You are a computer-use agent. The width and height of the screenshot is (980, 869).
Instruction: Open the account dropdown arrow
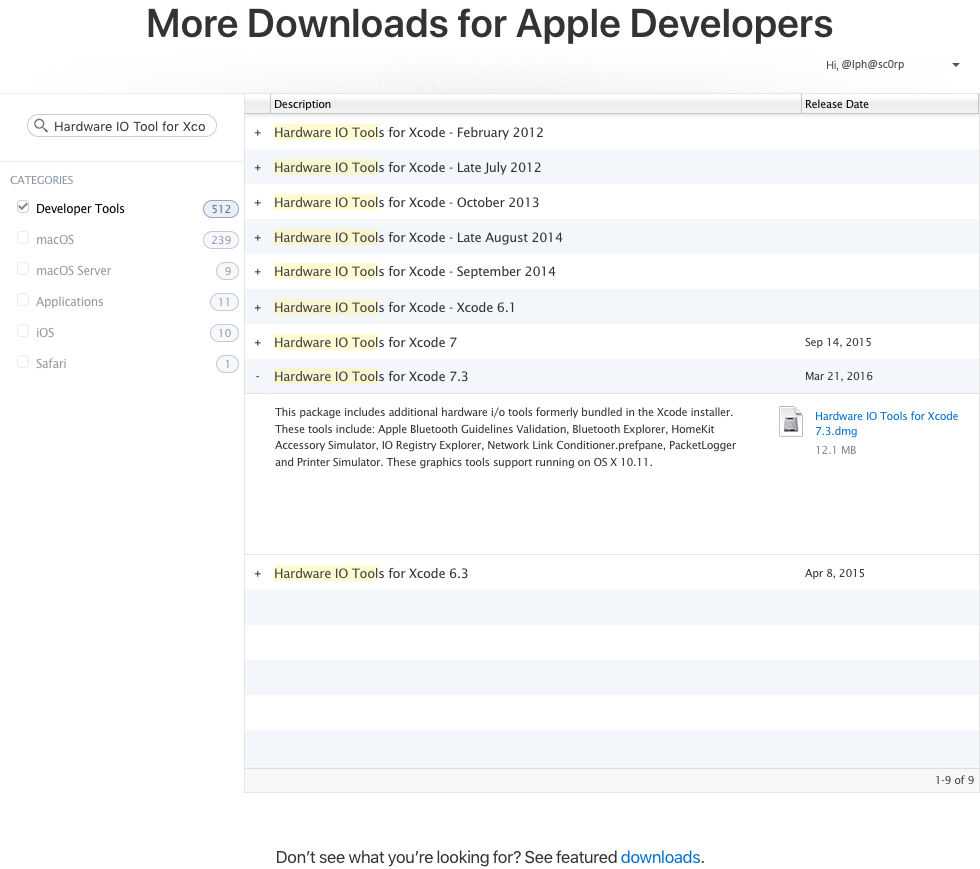click(x=956, y=65)
